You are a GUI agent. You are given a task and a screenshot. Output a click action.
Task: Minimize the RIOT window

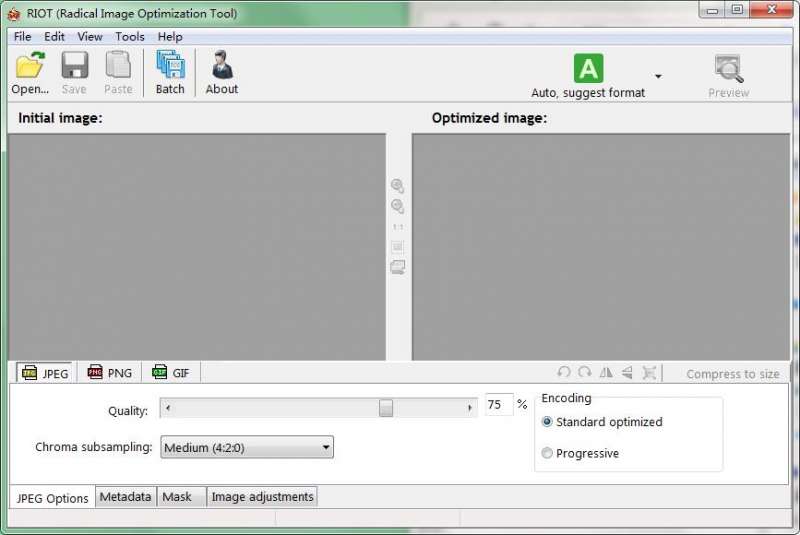point(713,10)
